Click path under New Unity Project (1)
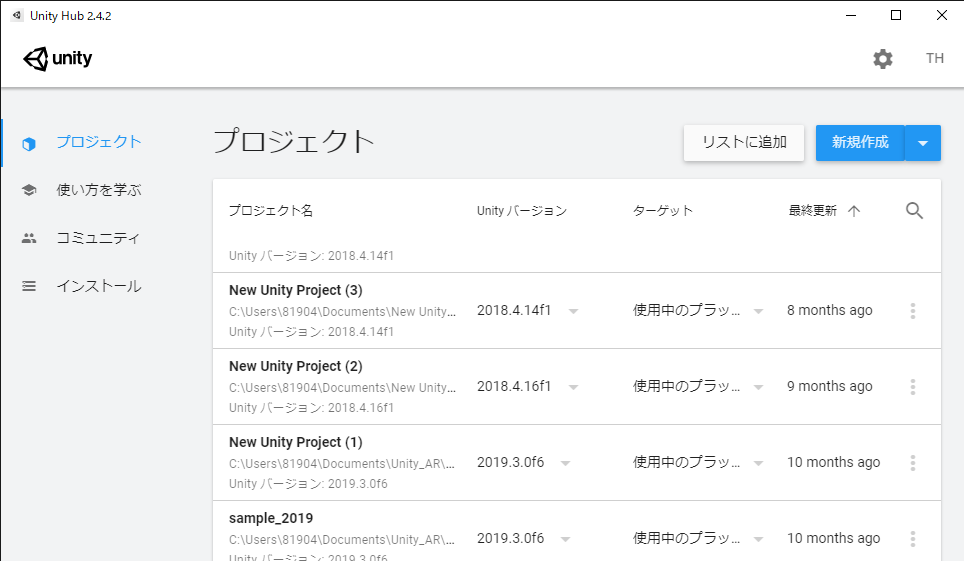Screen dimensions: 964x561 click(x=342, y=464)
